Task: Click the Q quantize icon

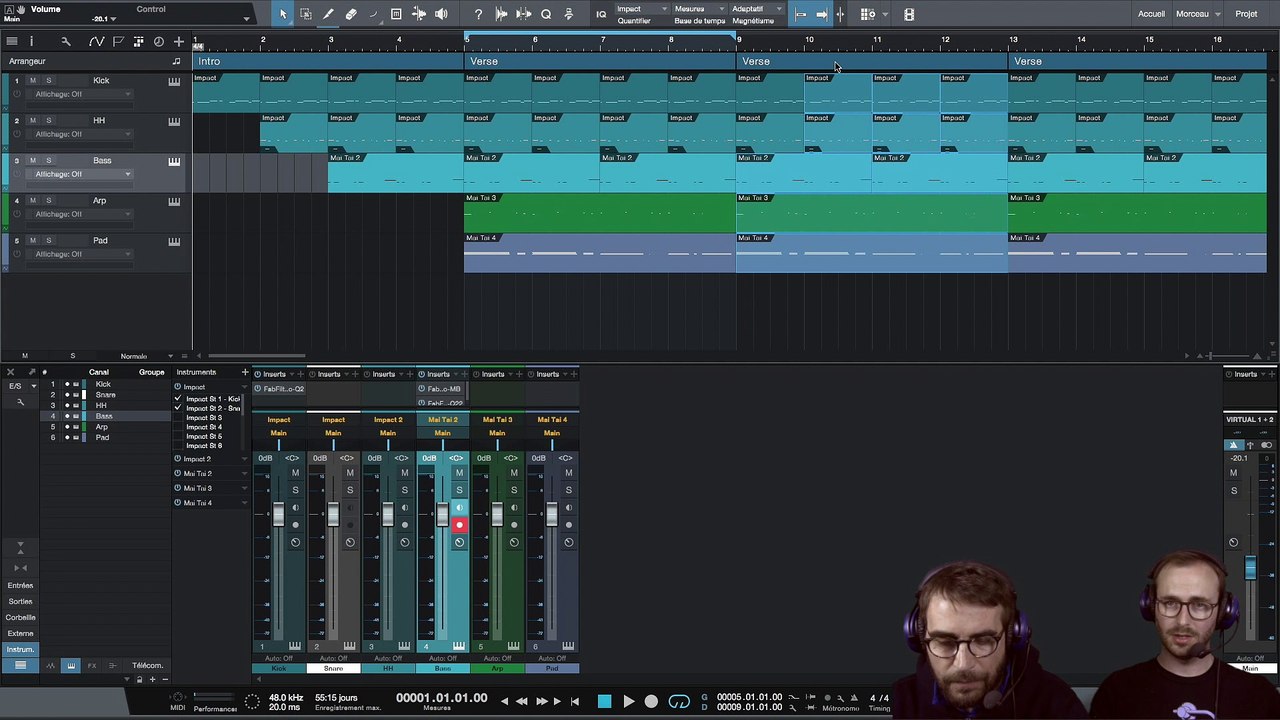Action: tap(546, 14)
